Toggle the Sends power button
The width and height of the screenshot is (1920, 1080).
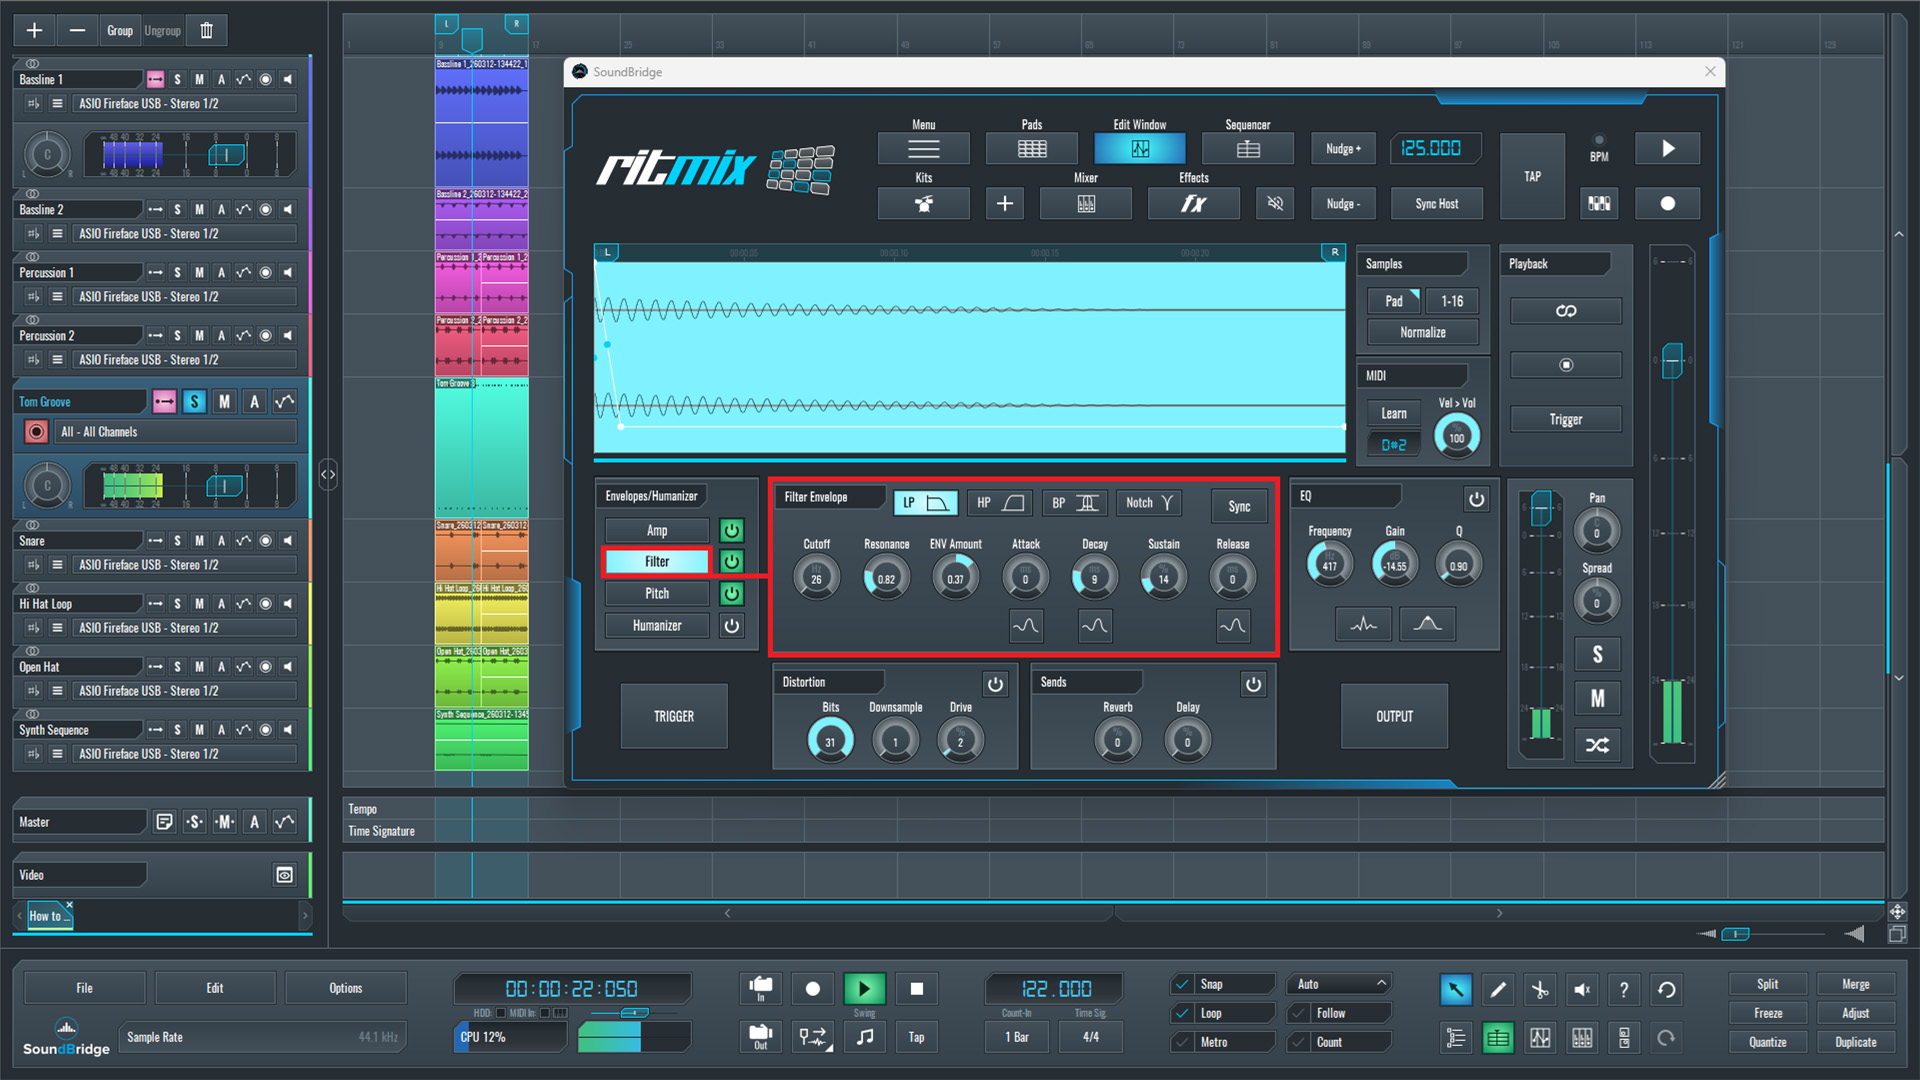tap(1253, 684)
